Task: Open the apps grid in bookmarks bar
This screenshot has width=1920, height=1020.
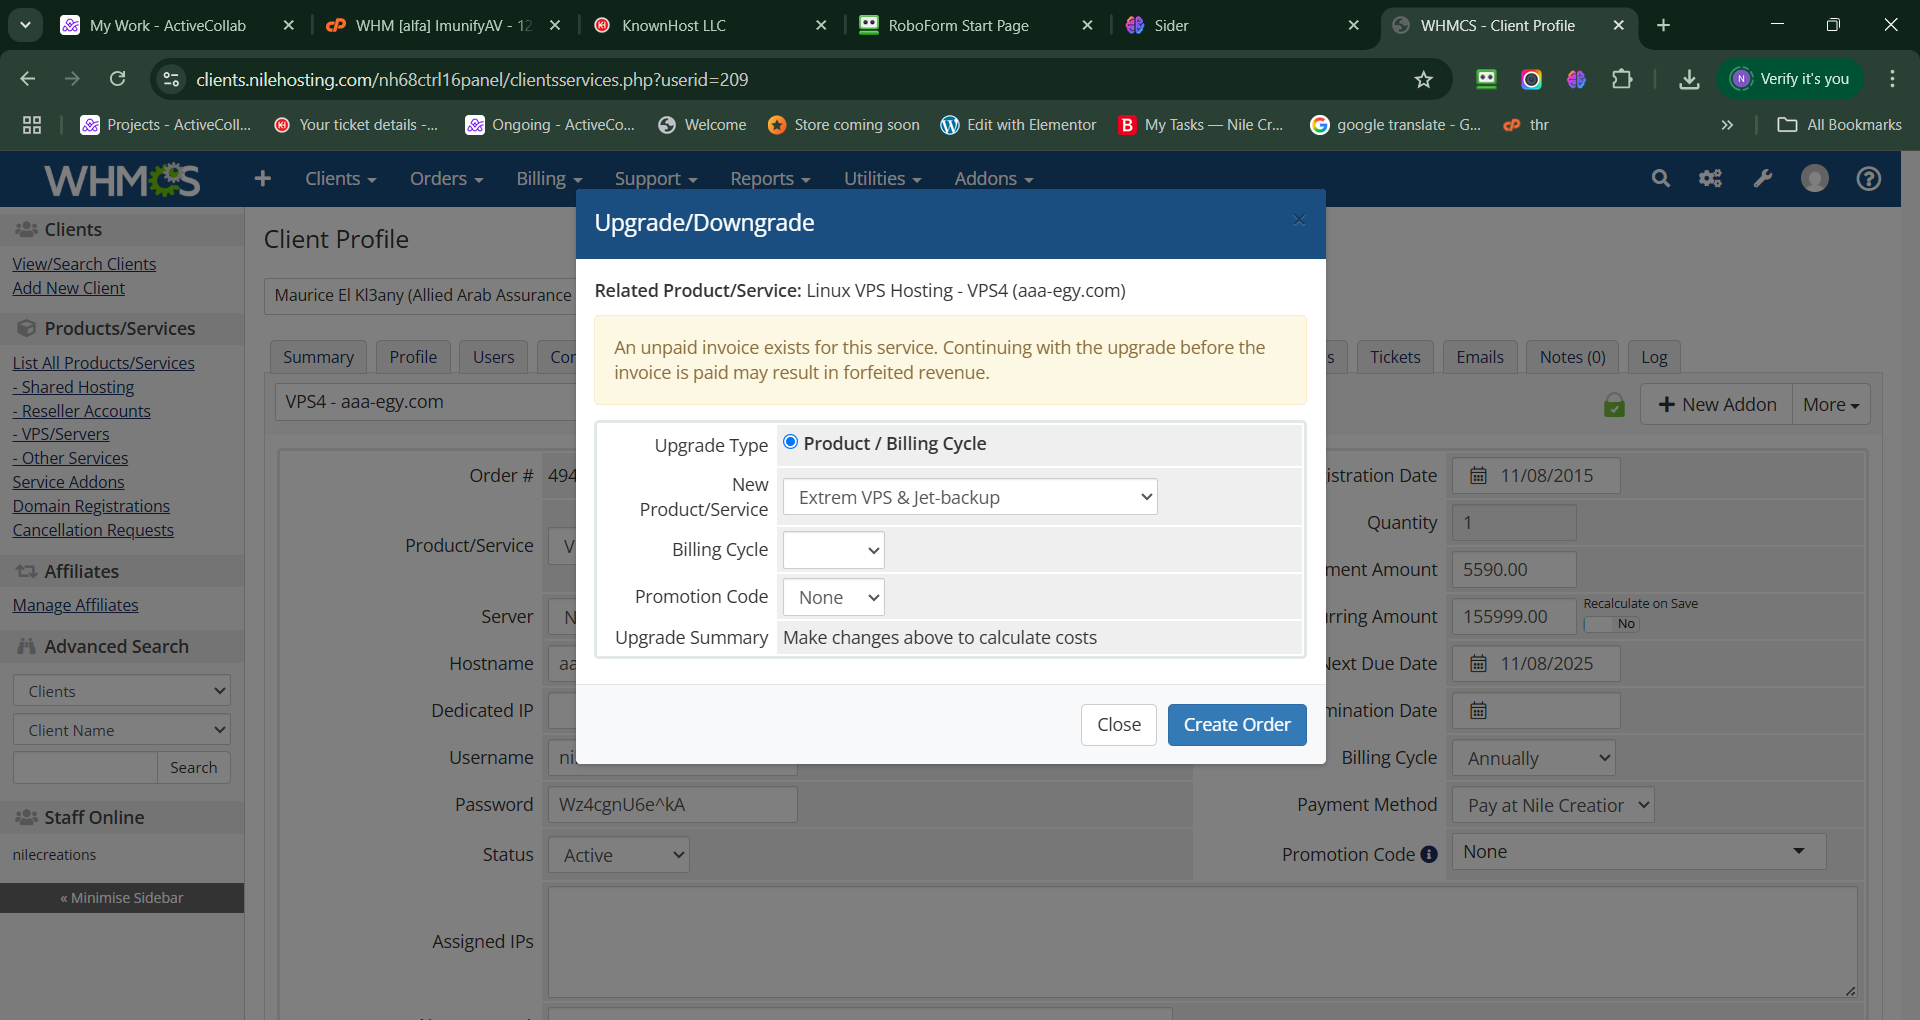Action: click(x=32, y=125)
